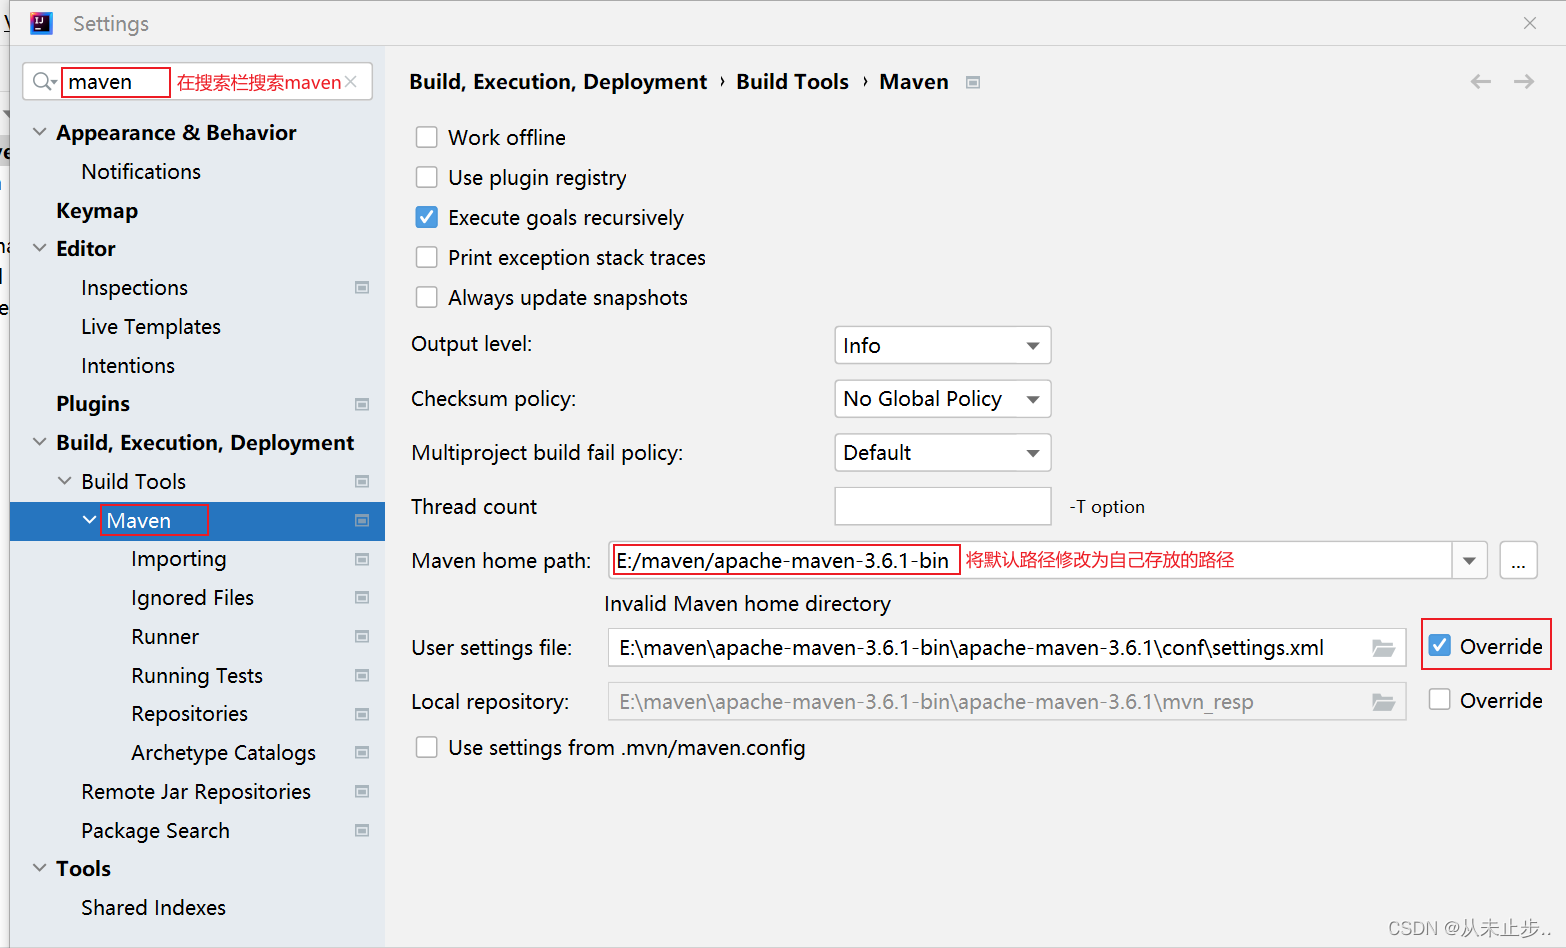The width and height of the screenshot is (1566, 948).
Task: Clear the settings search text with X
Action: [351, 82]
